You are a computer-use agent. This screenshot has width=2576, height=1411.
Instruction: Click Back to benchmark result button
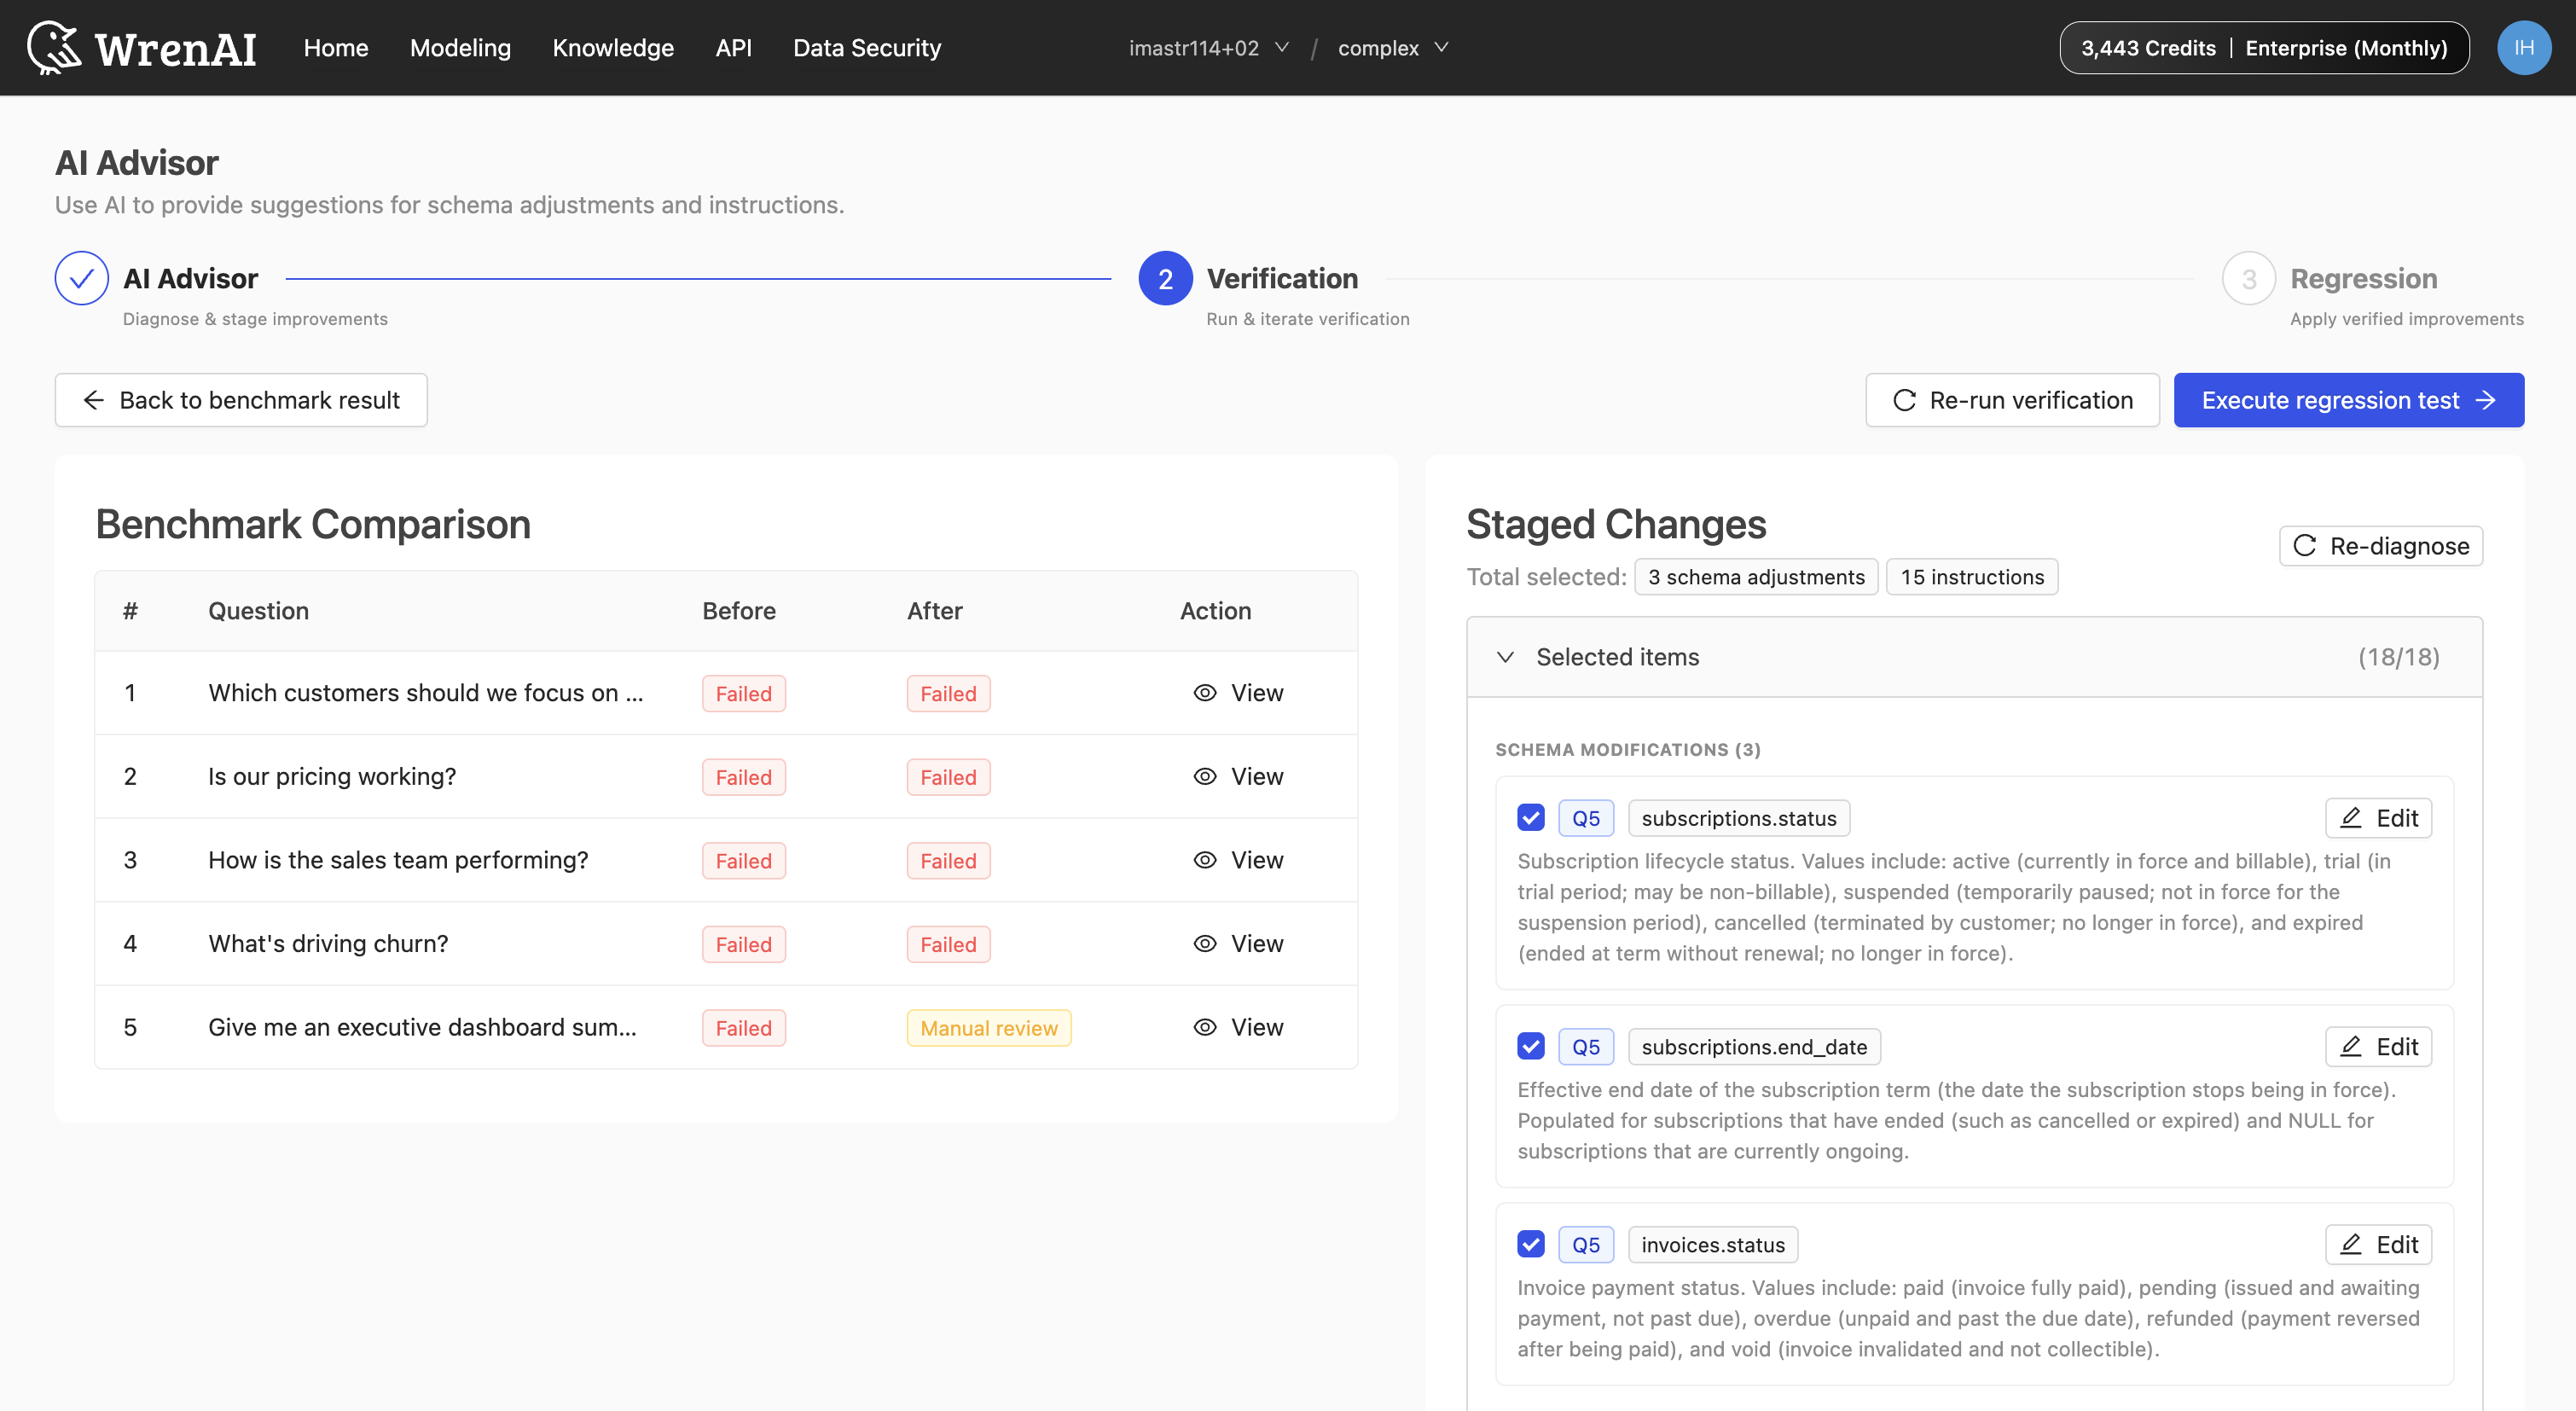click(x=241, y=400)
